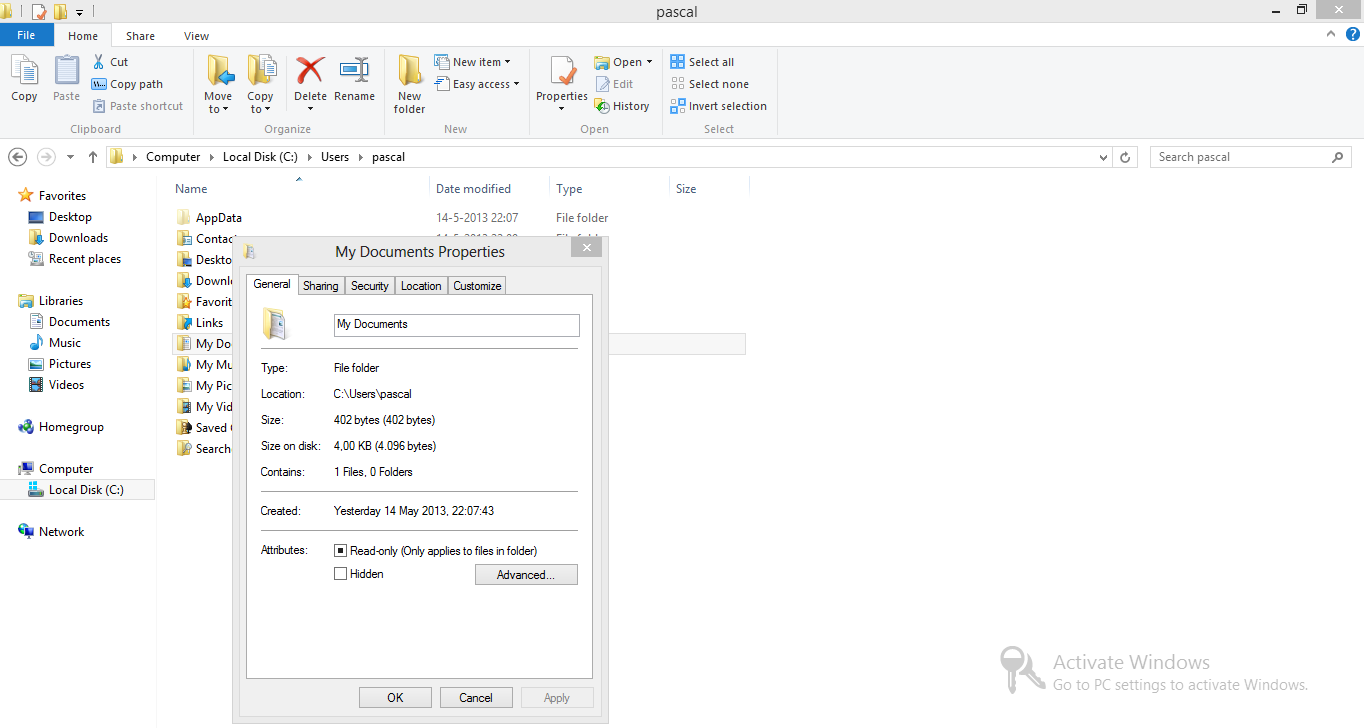Open the Help question mark icon
Viewport: 1364px width, 728px height.
1352,34
